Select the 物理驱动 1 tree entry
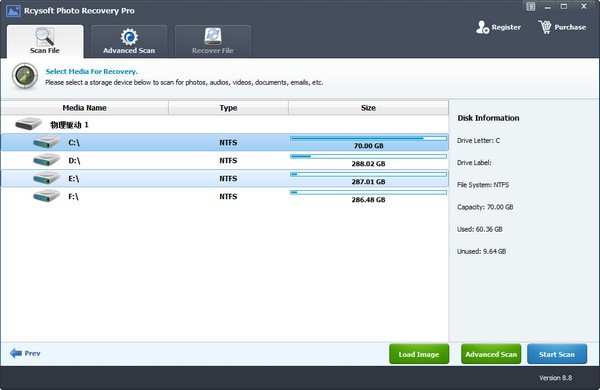600x390 pixels. click(x=69, y=125)
